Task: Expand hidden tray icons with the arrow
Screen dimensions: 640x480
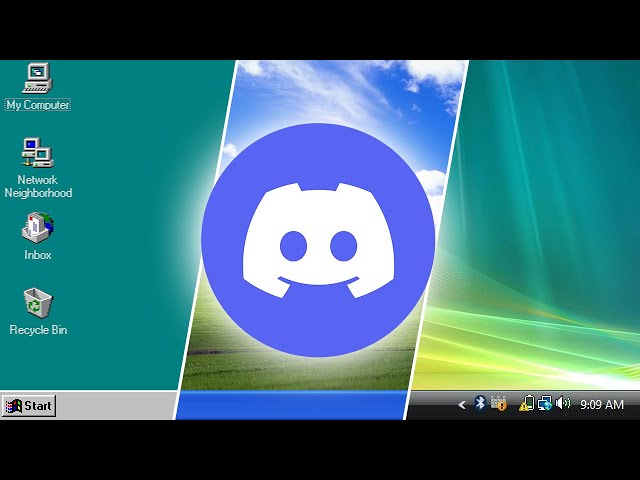Action: coord(462,405)
